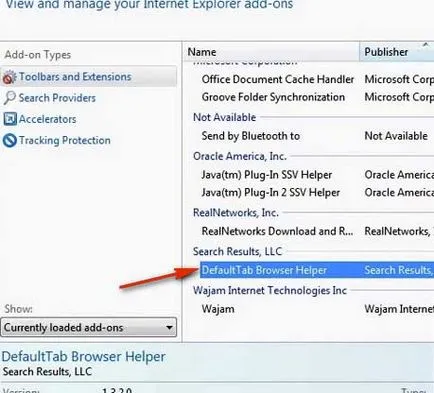Viewport: 434px width, 393px height.
Task: Select Send by Bluetooth to row
Action: [x=317, y=136]
